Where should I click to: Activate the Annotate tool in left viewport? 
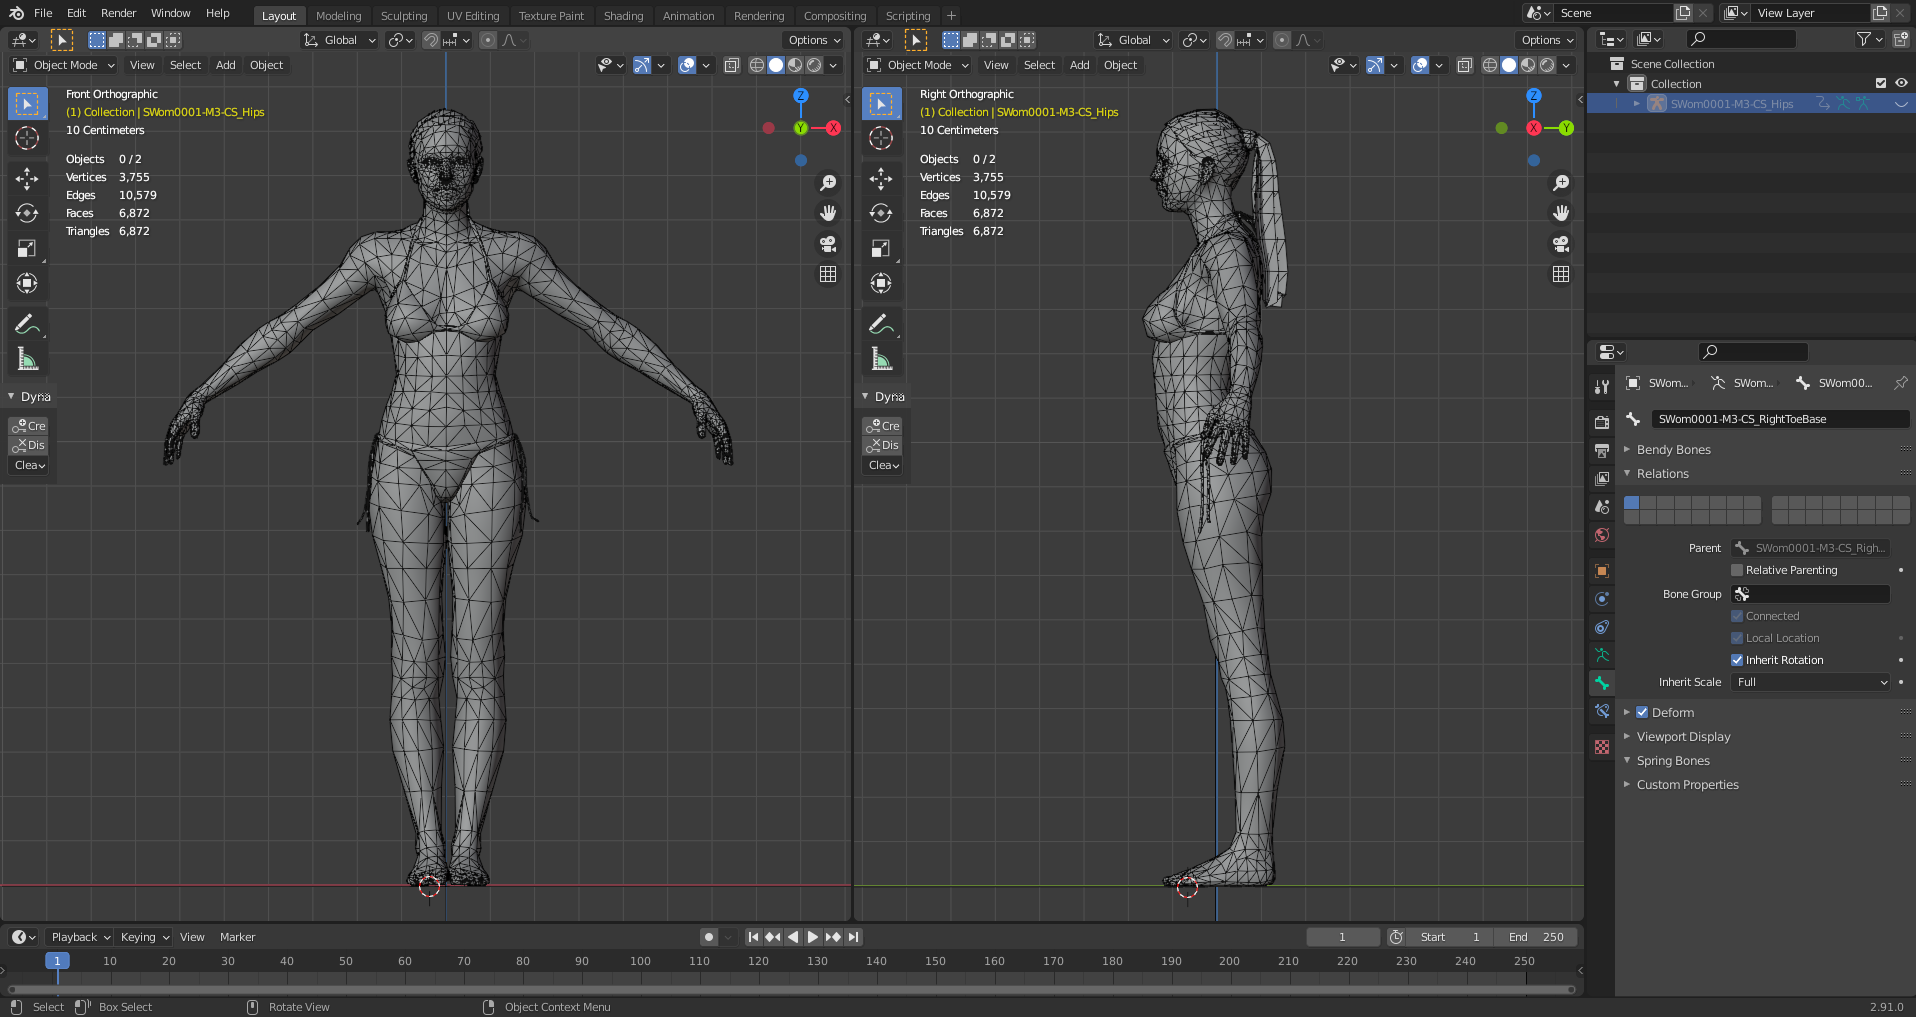pos(27,324)
